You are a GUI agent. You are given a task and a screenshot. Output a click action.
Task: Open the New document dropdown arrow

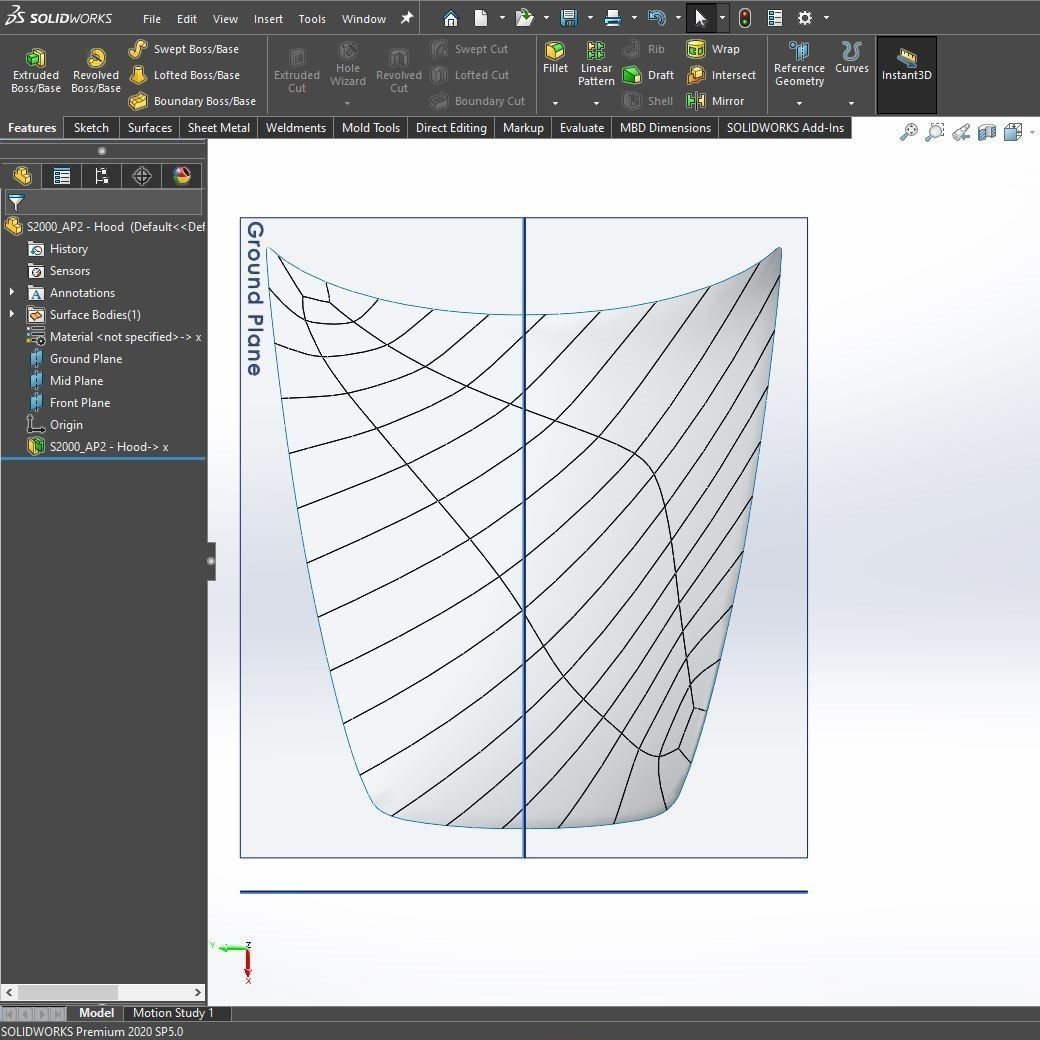(x=502, y=18)
